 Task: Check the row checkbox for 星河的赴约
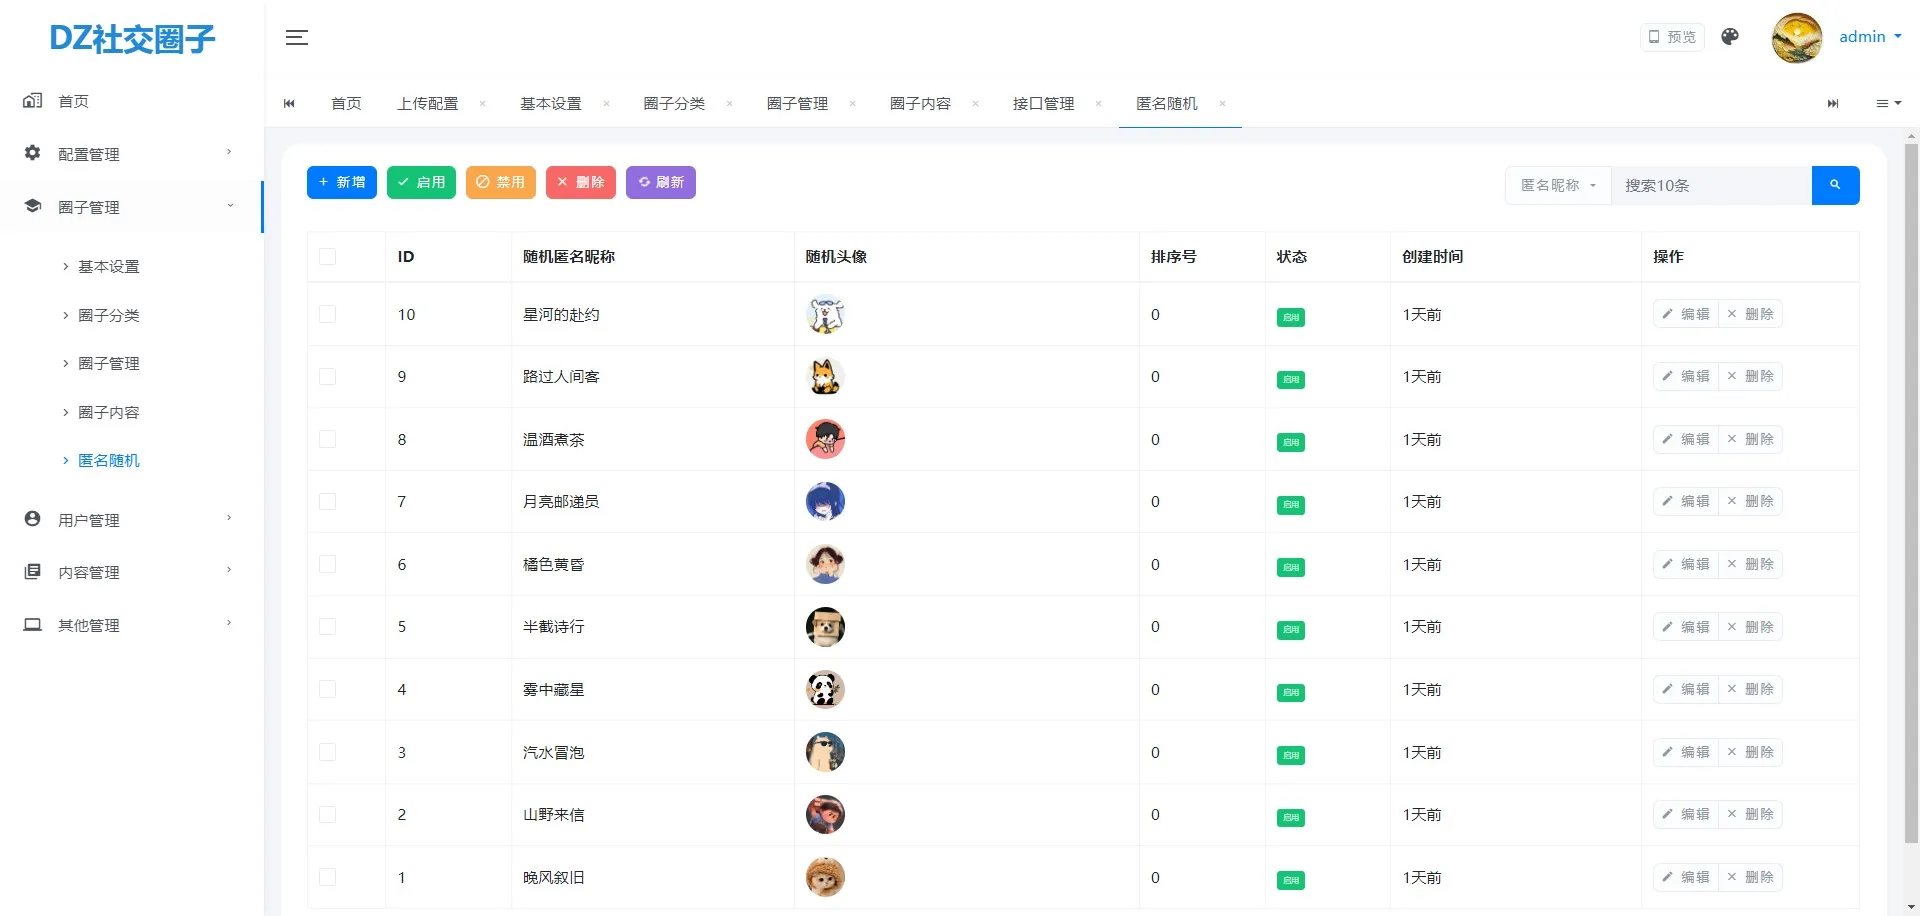click(329, 314)
